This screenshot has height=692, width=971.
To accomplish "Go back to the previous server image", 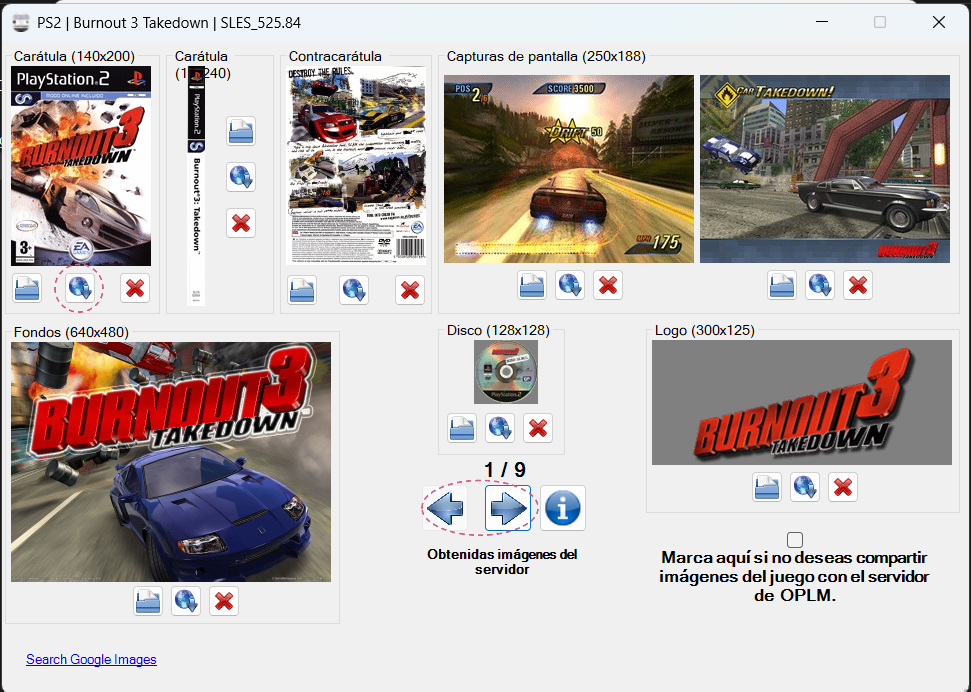I will click(x=445, y=508).
